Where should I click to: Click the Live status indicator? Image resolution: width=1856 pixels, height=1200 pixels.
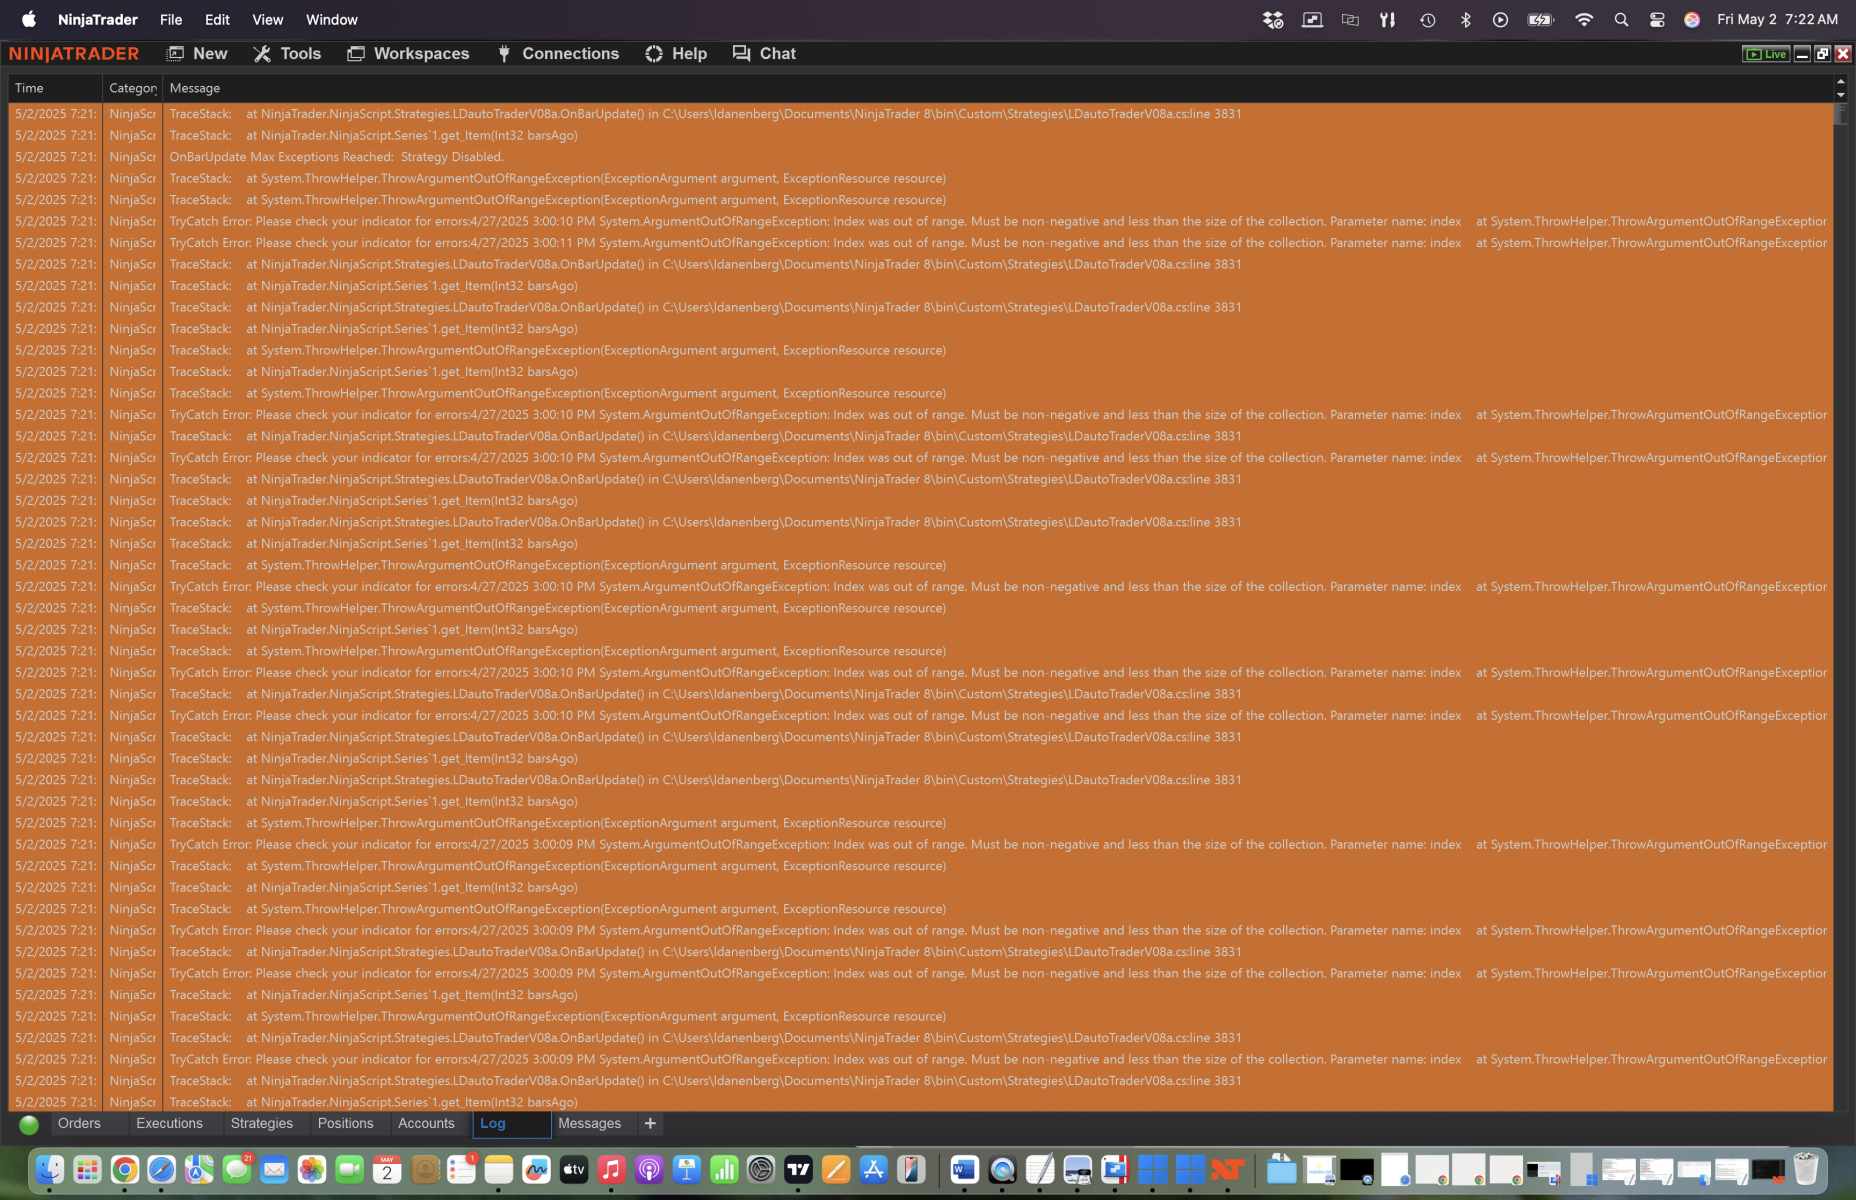click(x=1765, y=54)
